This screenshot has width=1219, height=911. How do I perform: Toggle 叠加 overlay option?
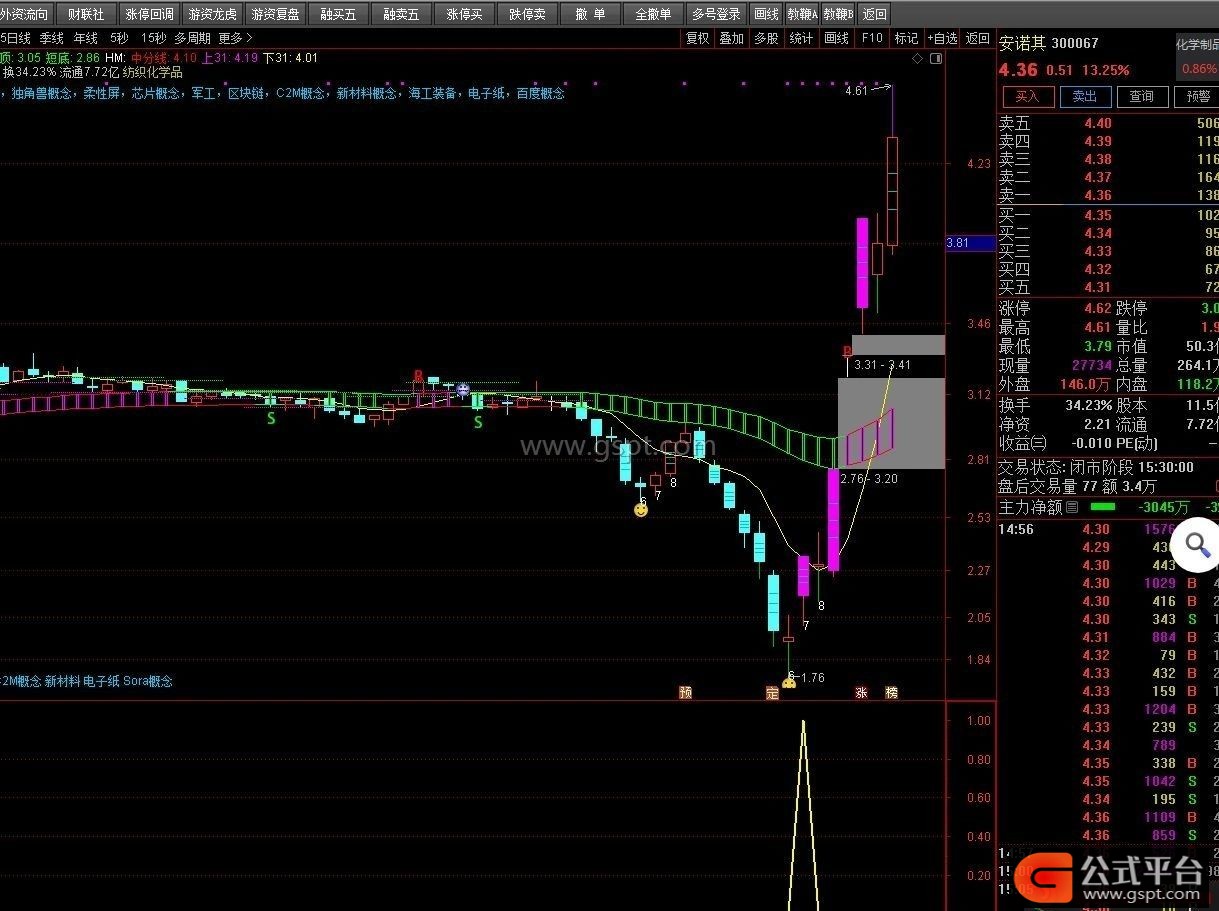pos(732,38)
